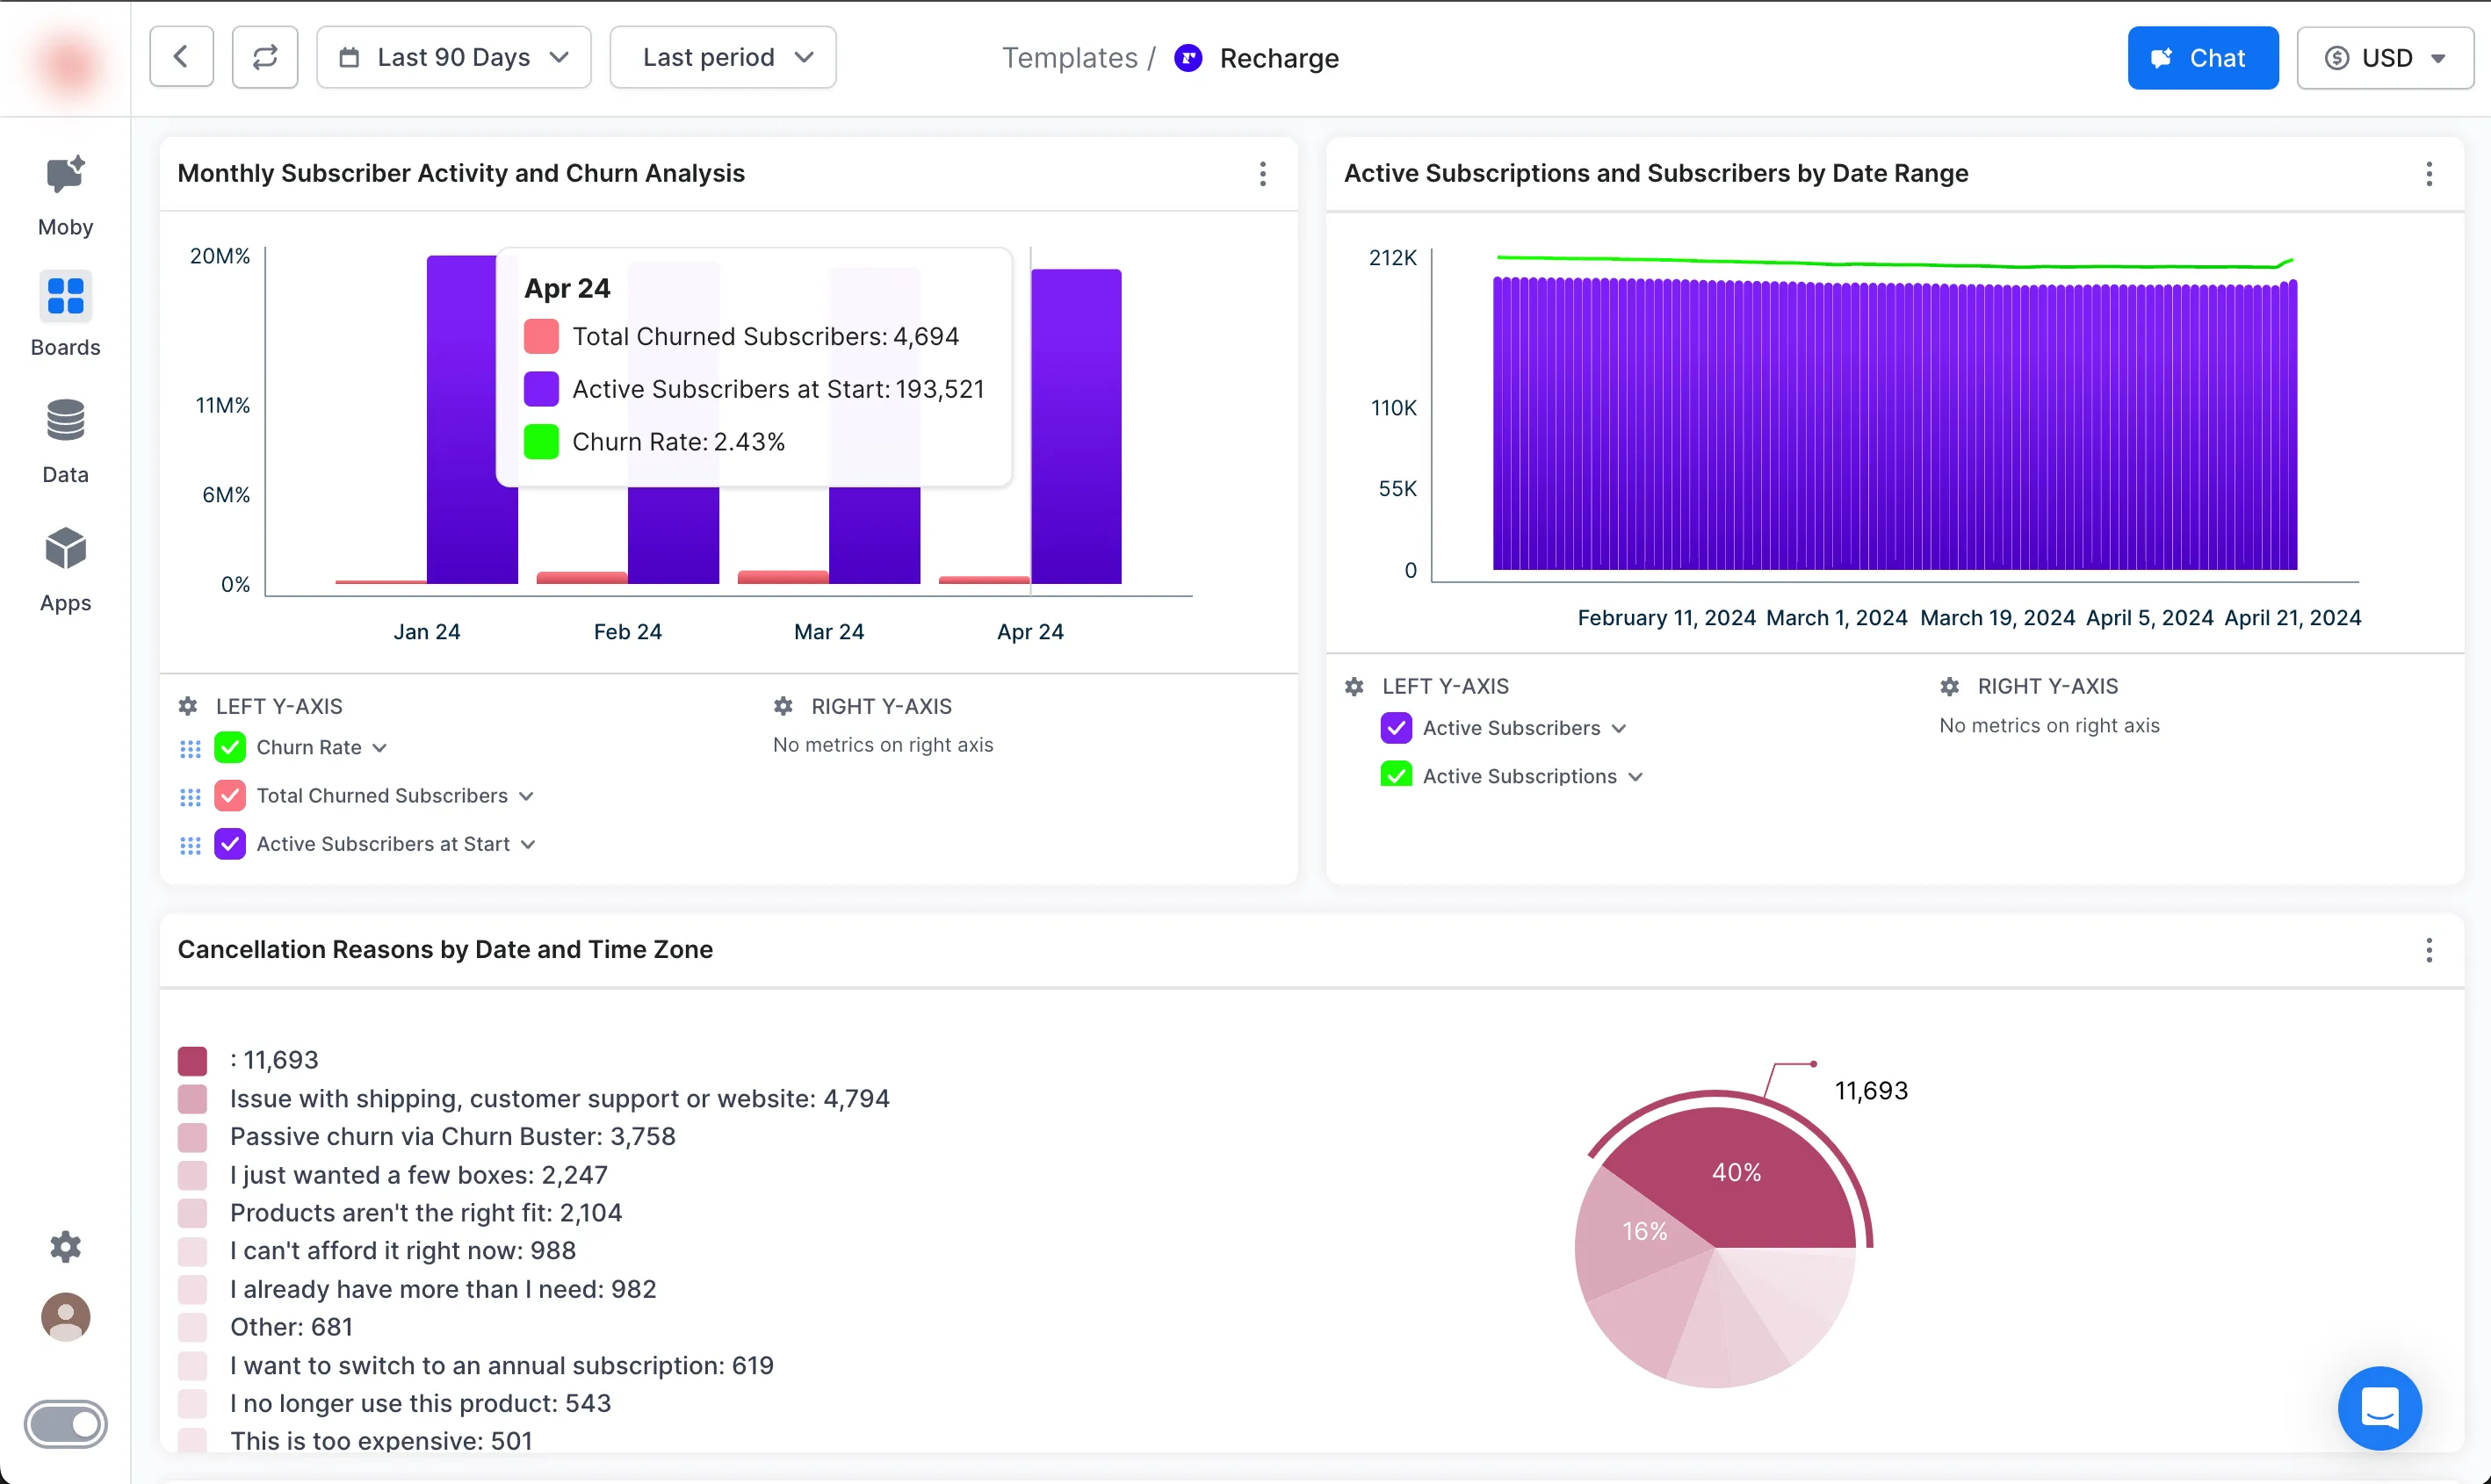Uncheck the Churn Rate metric checkbox

point(230,747)
